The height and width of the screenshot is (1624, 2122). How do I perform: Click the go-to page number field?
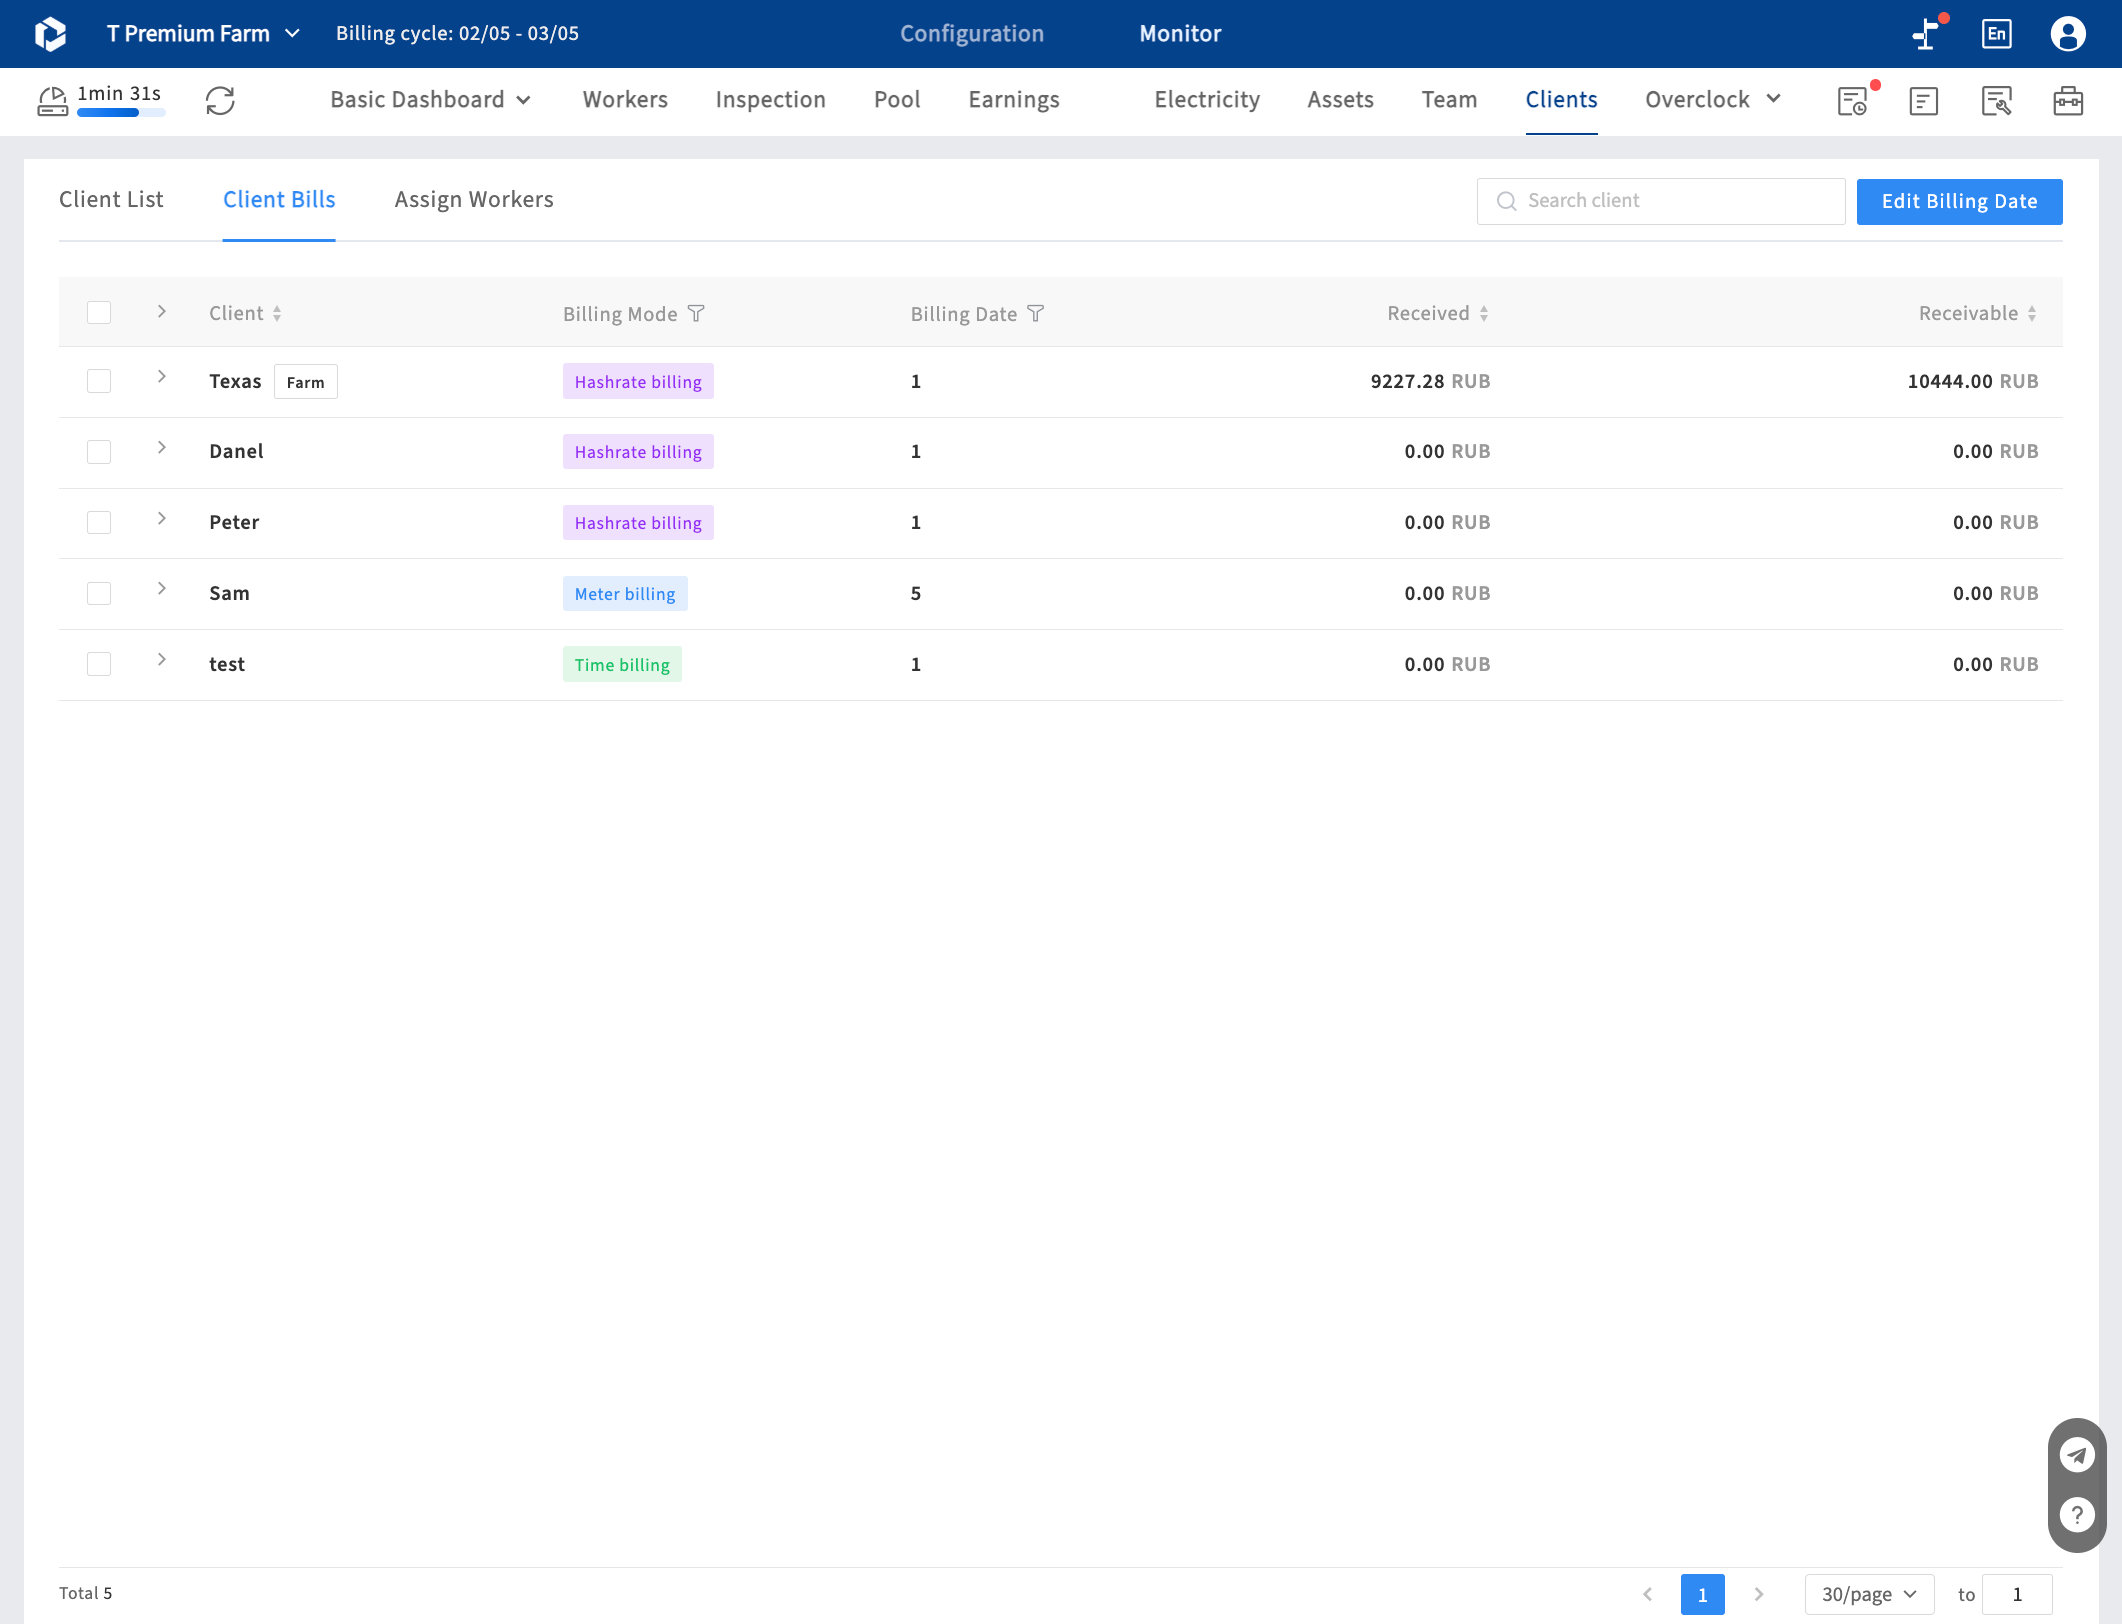pyautogui.click(x=2017, y=1594)
